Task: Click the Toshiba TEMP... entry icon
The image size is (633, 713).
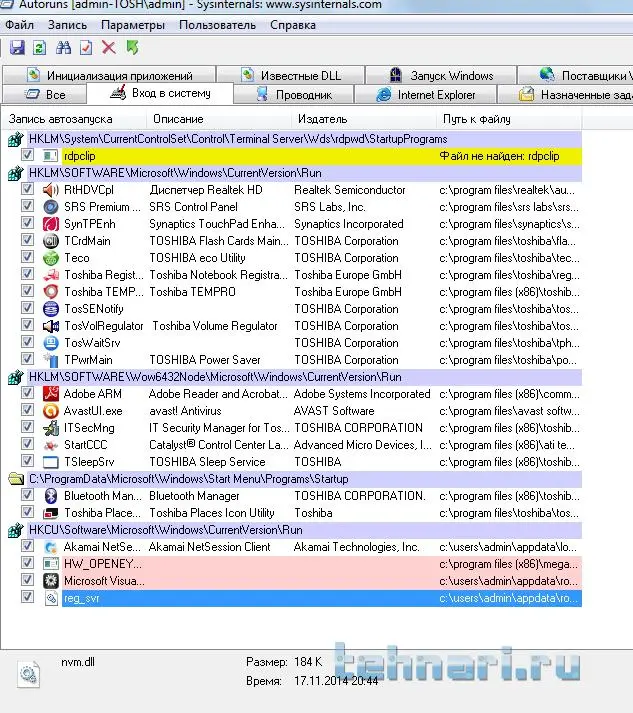Action: [50, 292]
